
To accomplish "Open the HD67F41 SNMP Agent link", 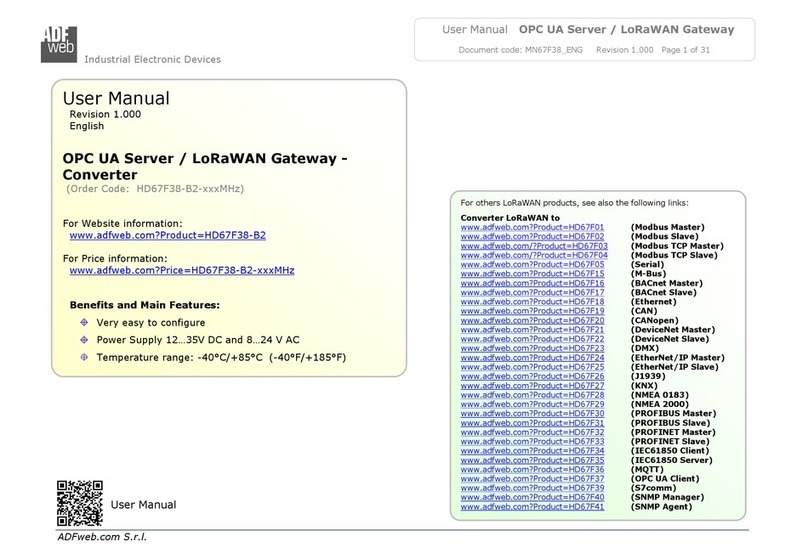I will click(x=532, y=507).
